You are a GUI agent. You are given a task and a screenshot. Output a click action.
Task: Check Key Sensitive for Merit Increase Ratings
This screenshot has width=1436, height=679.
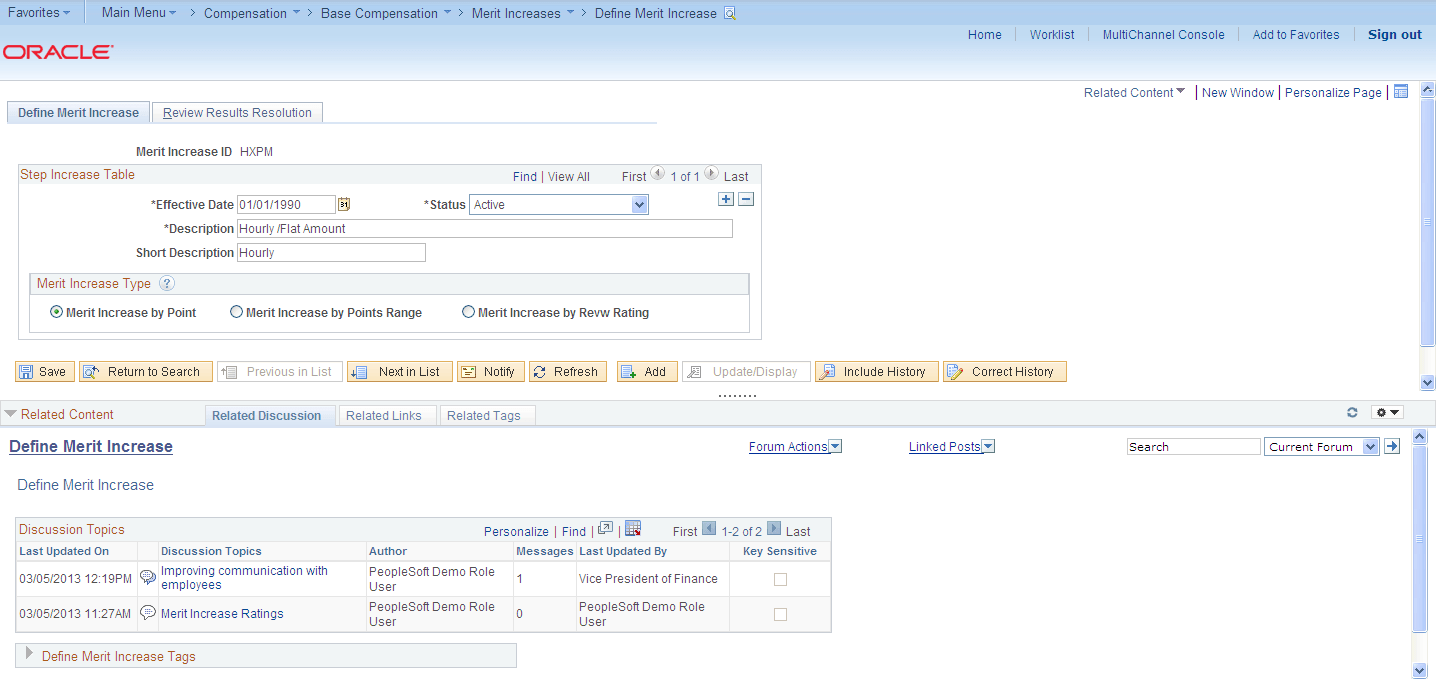780,614
